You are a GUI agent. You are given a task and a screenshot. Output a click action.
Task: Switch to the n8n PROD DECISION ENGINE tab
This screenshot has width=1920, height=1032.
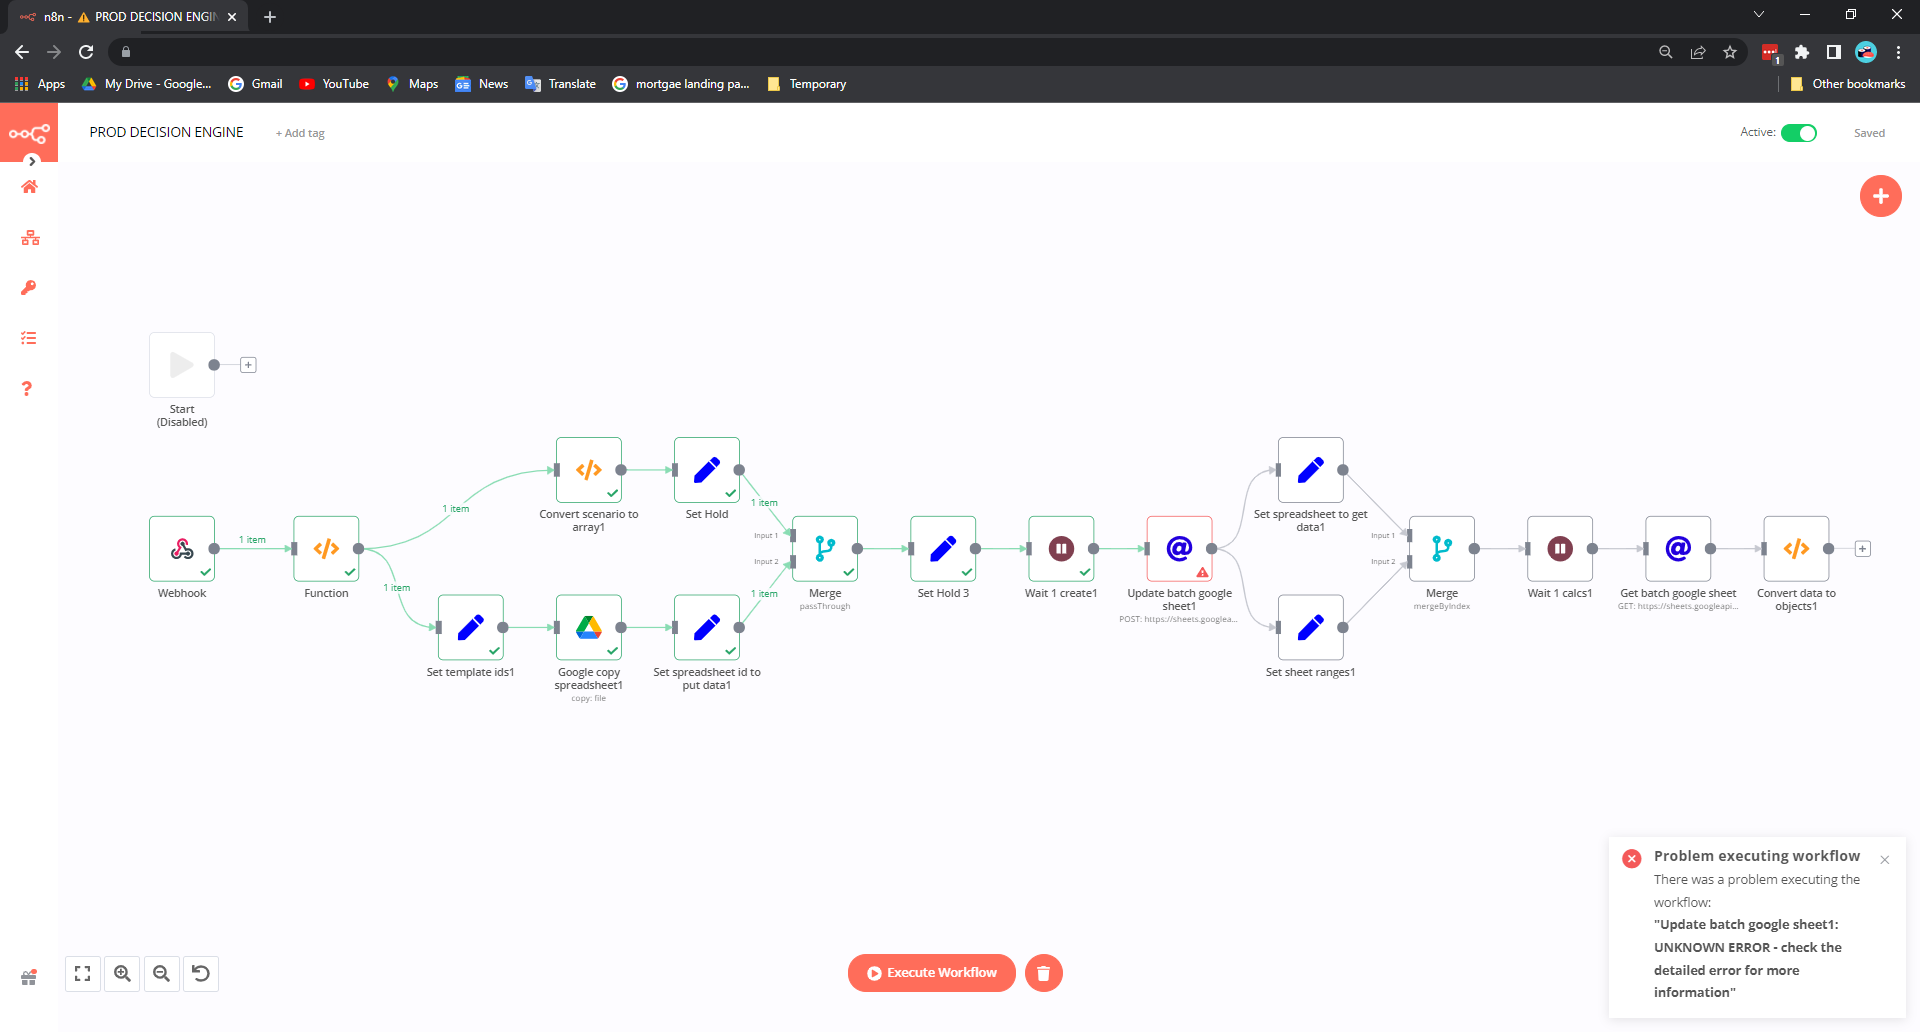click(128, 17)
